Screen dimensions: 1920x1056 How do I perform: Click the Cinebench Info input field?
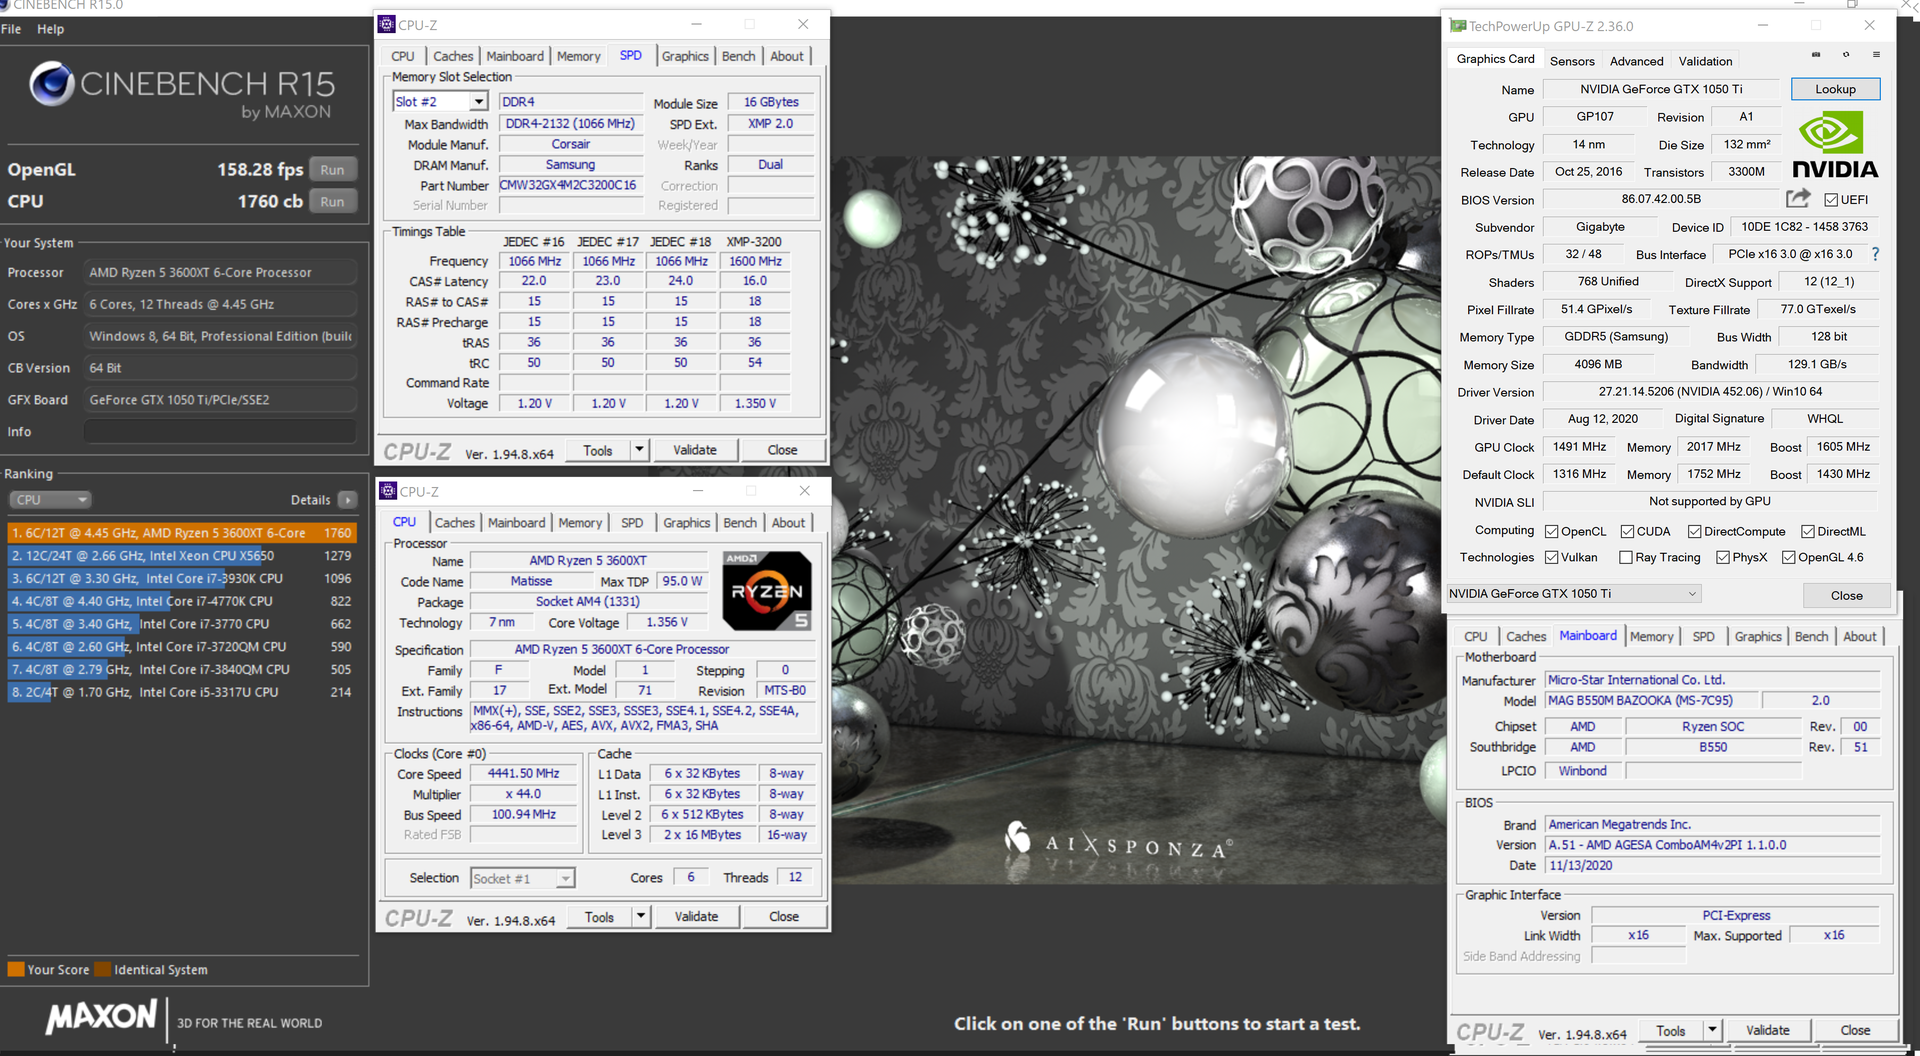coord(220,432)
